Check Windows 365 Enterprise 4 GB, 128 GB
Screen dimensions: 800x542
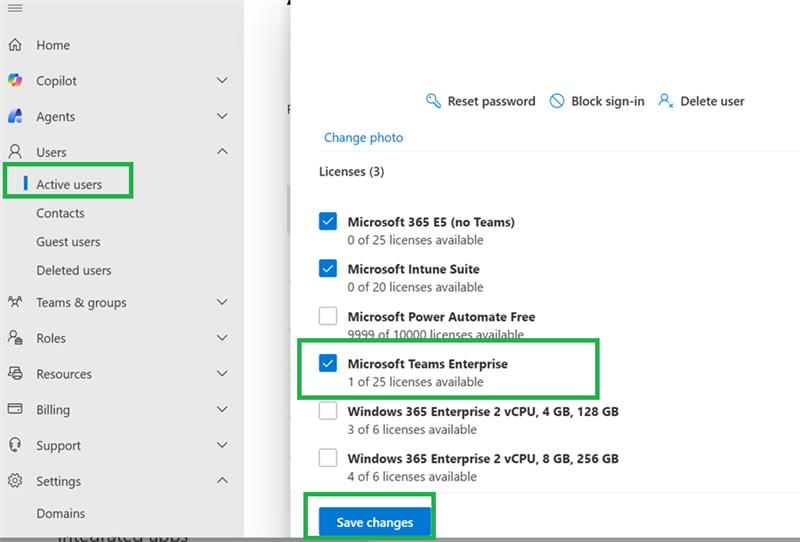coord(328,410)
